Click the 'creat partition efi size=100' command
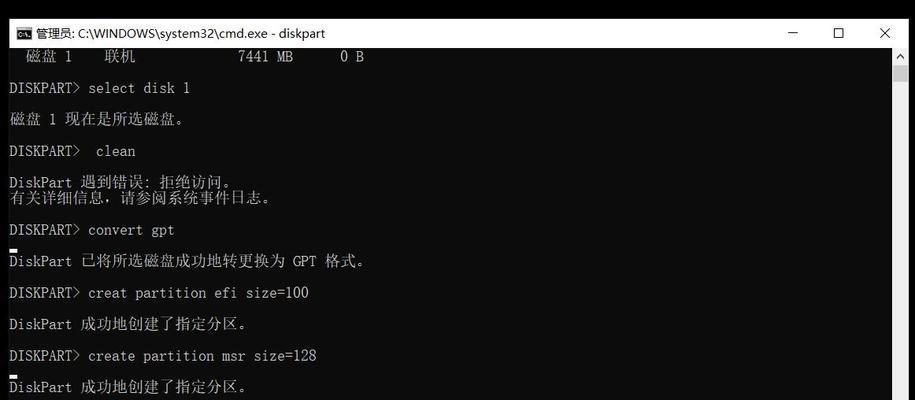Image resolution: width=915 pixels, height=400 pixels. [x=198, y=293]
